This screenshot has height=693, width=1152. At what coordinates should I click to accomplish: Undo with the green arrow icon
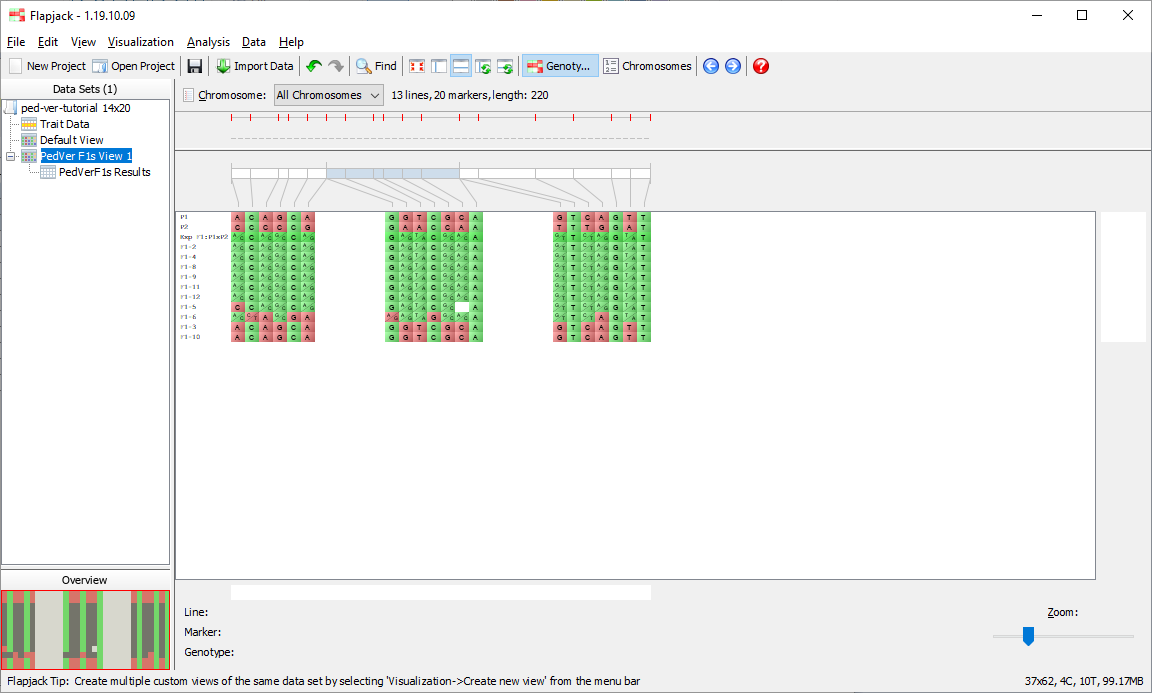(314, 66)
